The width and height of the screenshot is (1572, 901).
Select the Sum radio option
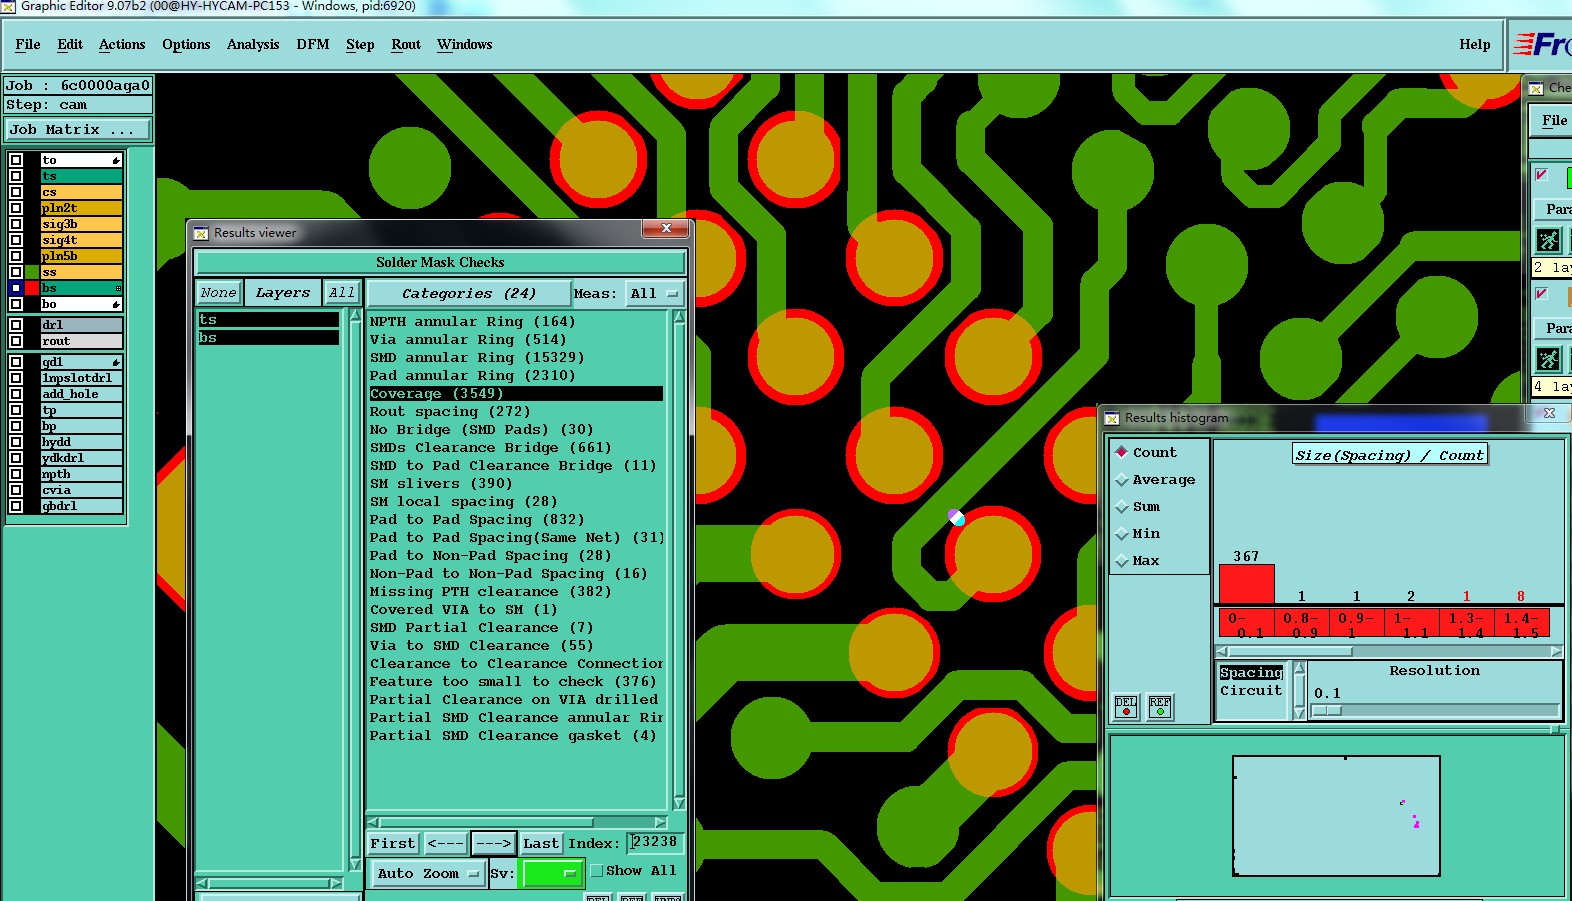click(x=1122, y=507)
